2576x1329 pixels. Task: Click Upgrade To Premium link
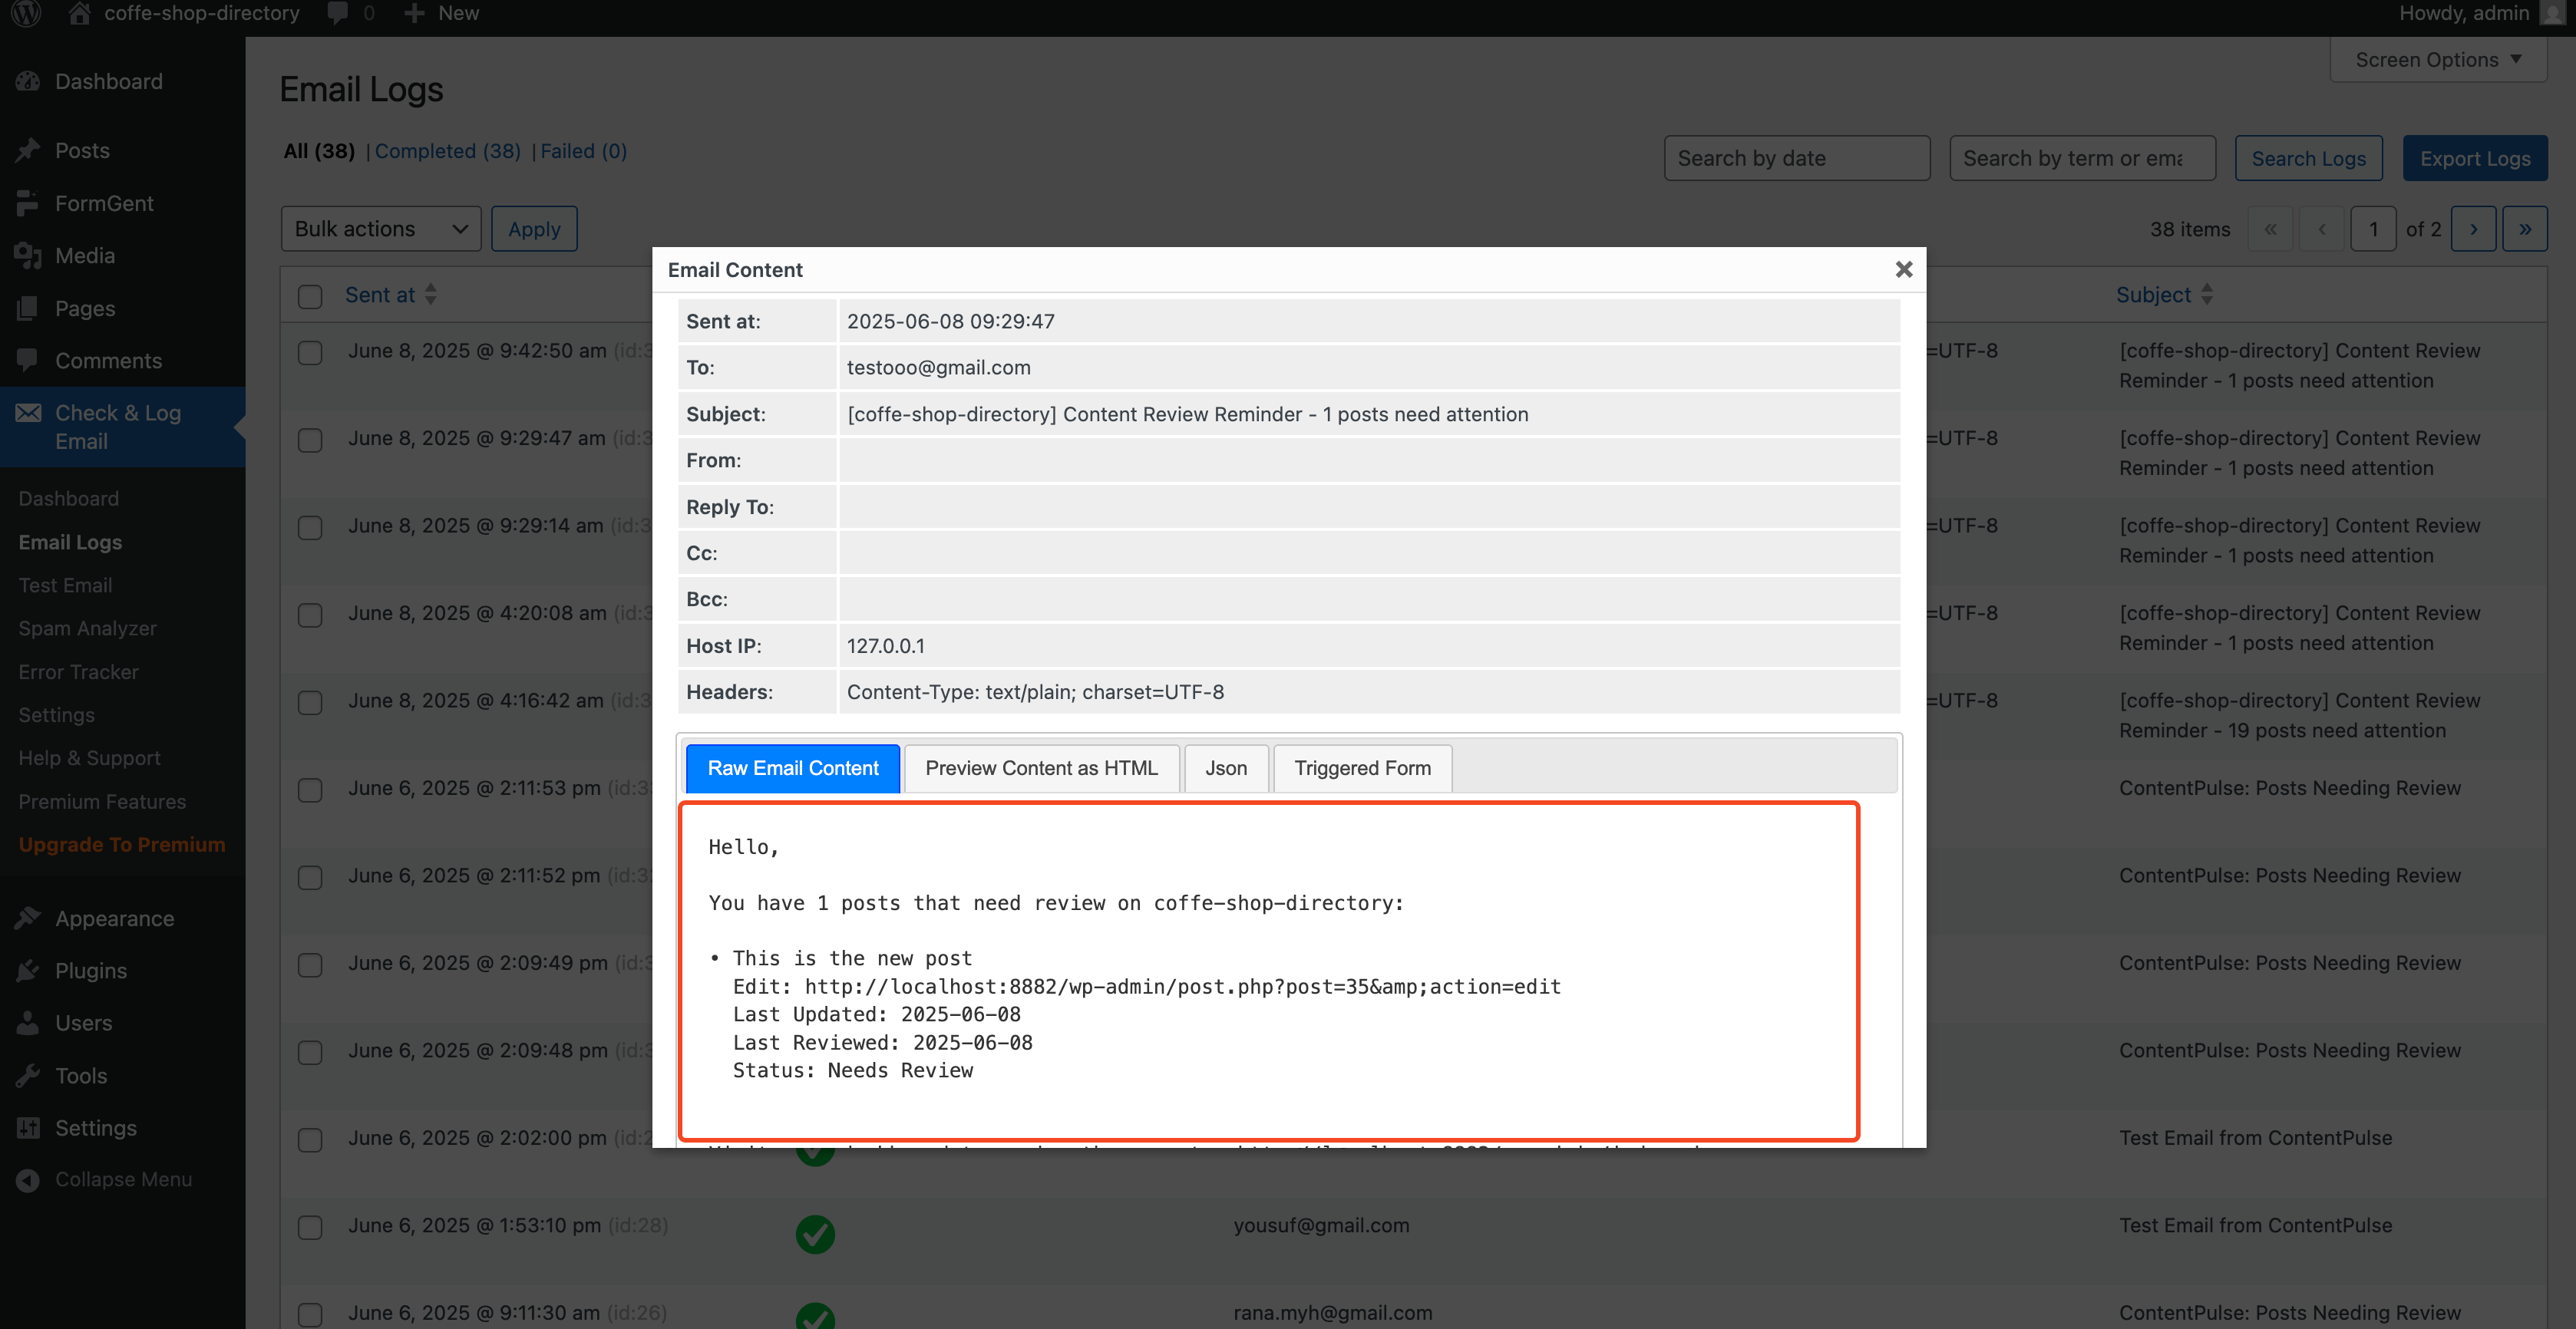[122, 845]
